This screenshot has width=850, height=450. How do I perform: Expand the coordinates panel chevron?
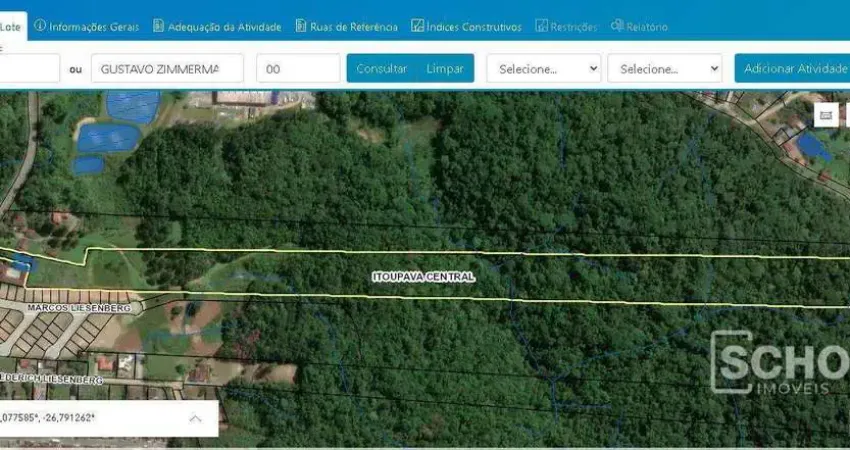coord(196,417)
